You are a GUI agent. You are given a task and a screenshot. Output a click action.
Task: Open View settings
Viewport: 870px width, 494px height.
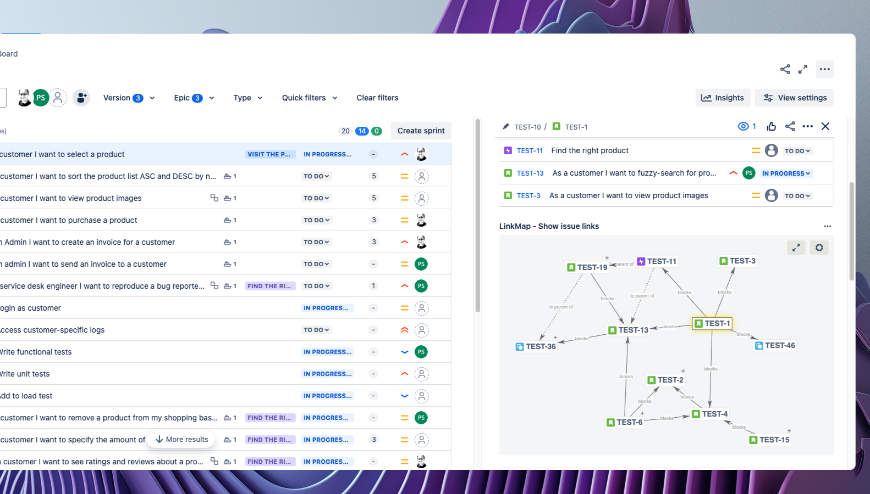point(795,98)
